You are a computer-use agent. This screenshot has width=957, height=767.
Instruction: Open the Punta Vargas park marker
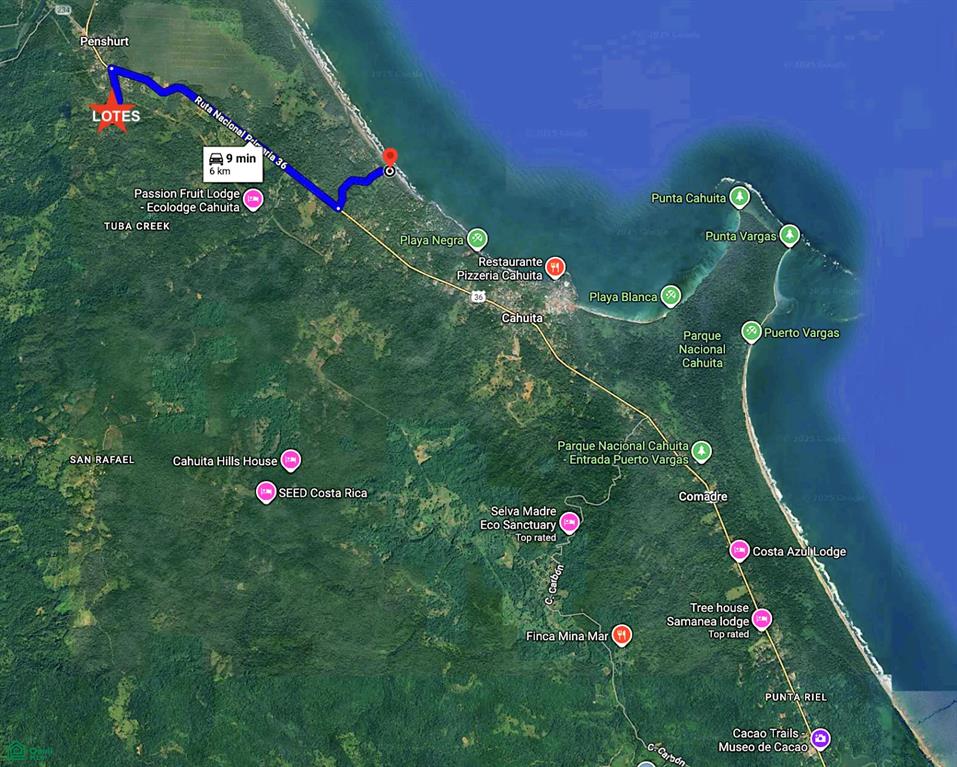click(x=790, y=235)
